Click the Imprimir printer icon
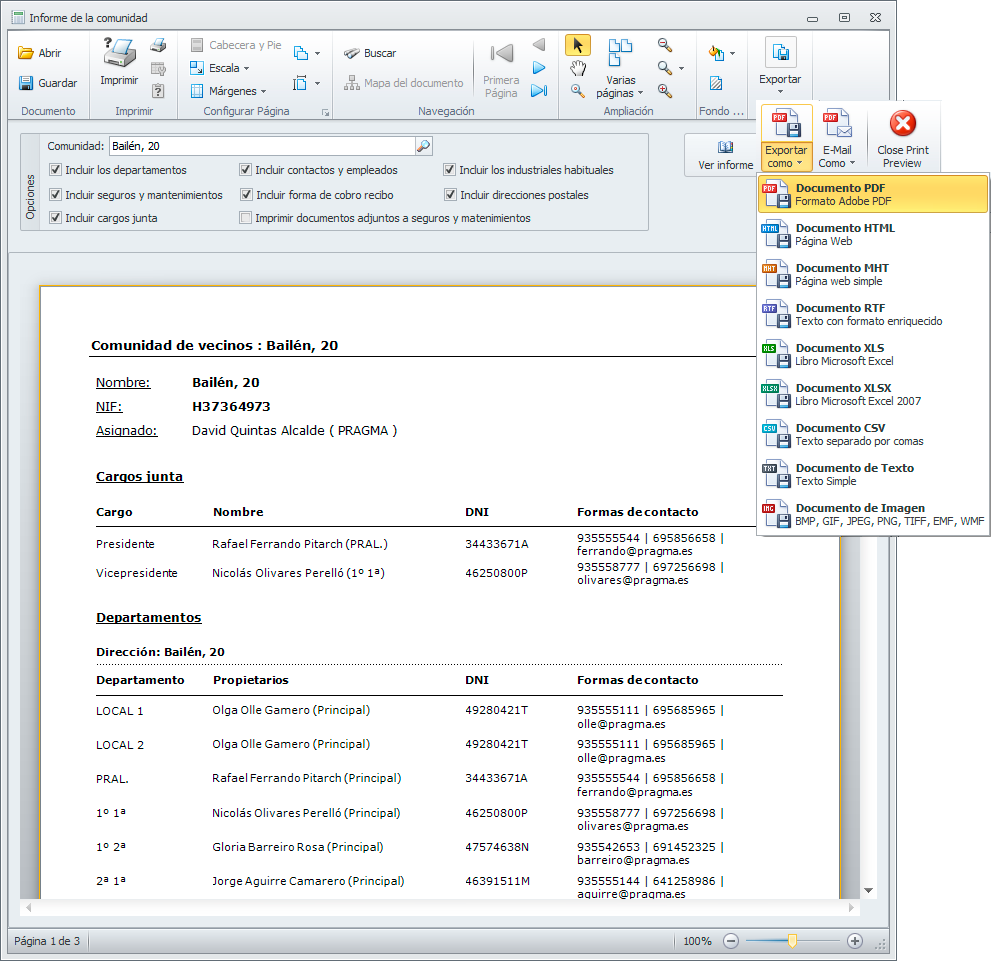Image resolution: width=991 pixels, height=961 pixels. coord(119,54)
